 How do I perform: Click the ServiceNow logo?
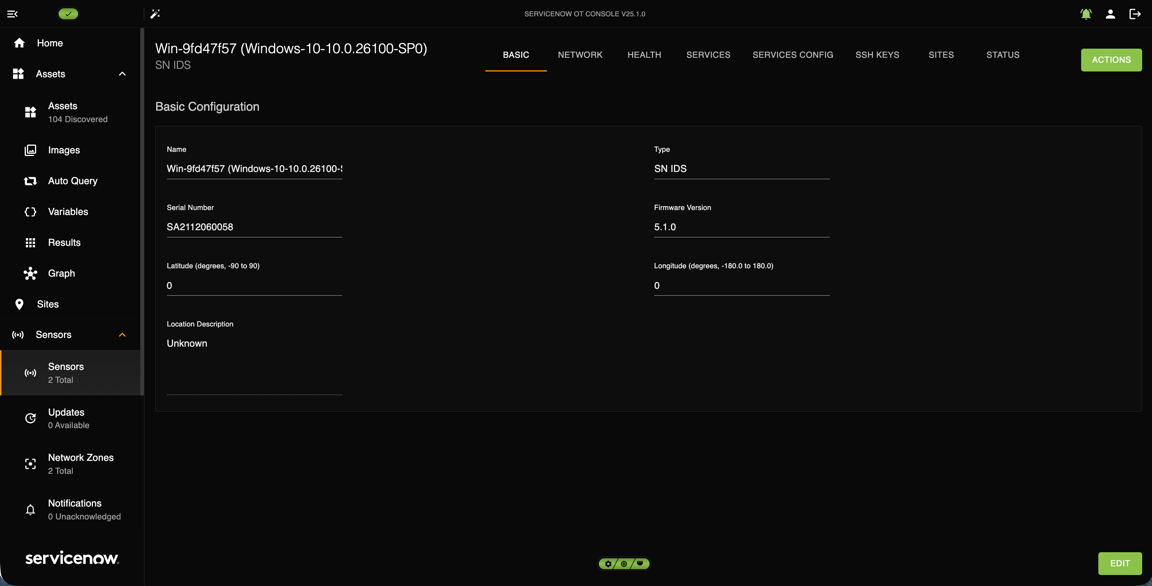[72, 558]
